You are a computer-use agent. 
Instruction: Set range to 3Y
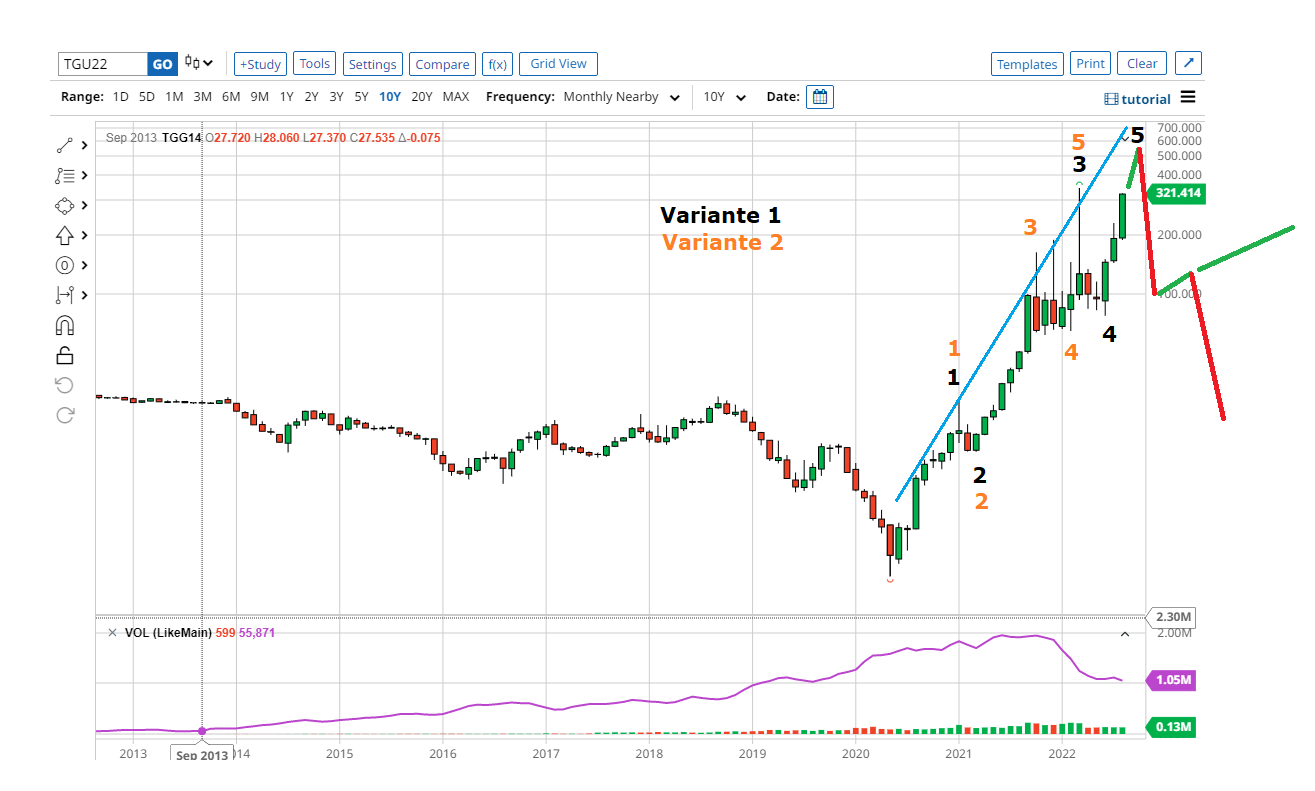[337, 97]
